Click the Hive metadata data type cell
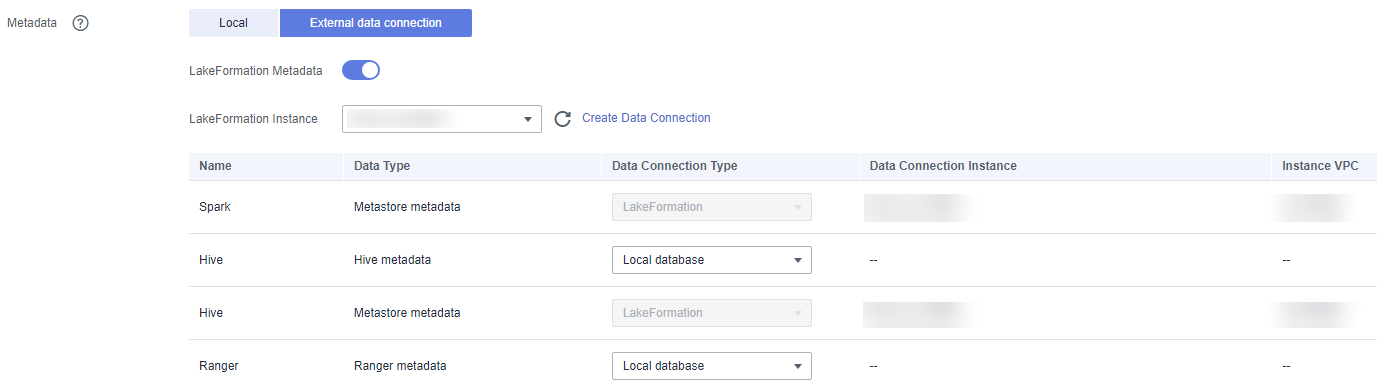Image resolution: width=1377 pixels, height=389 pixels. point(392,260)
